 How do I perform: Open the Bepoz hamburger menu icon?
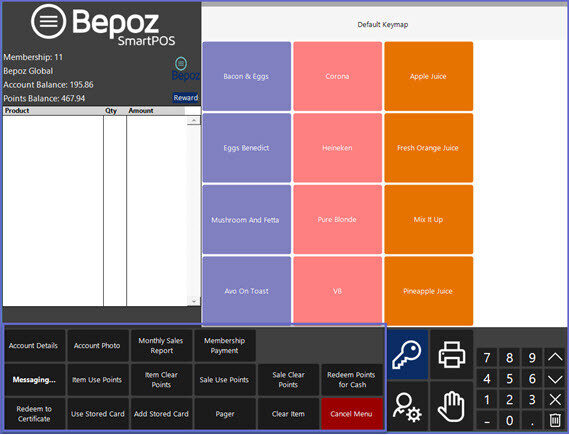pos(48,21)
